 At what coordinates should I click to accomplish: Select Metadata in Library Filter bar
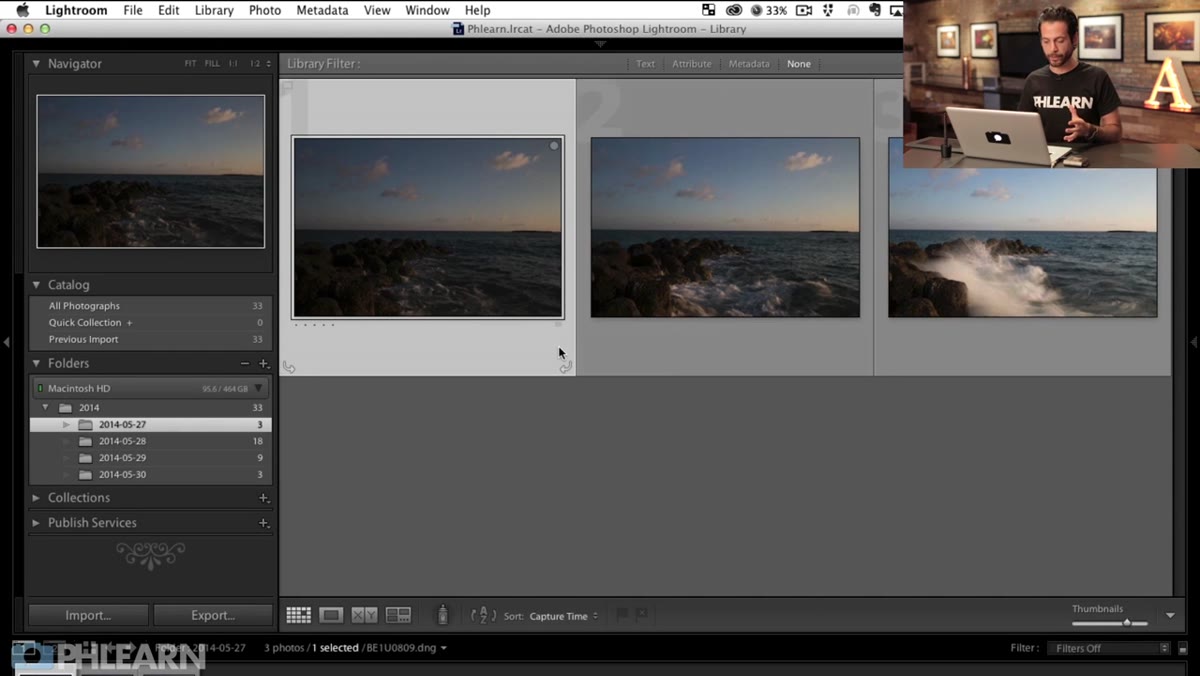click(749, 64)
